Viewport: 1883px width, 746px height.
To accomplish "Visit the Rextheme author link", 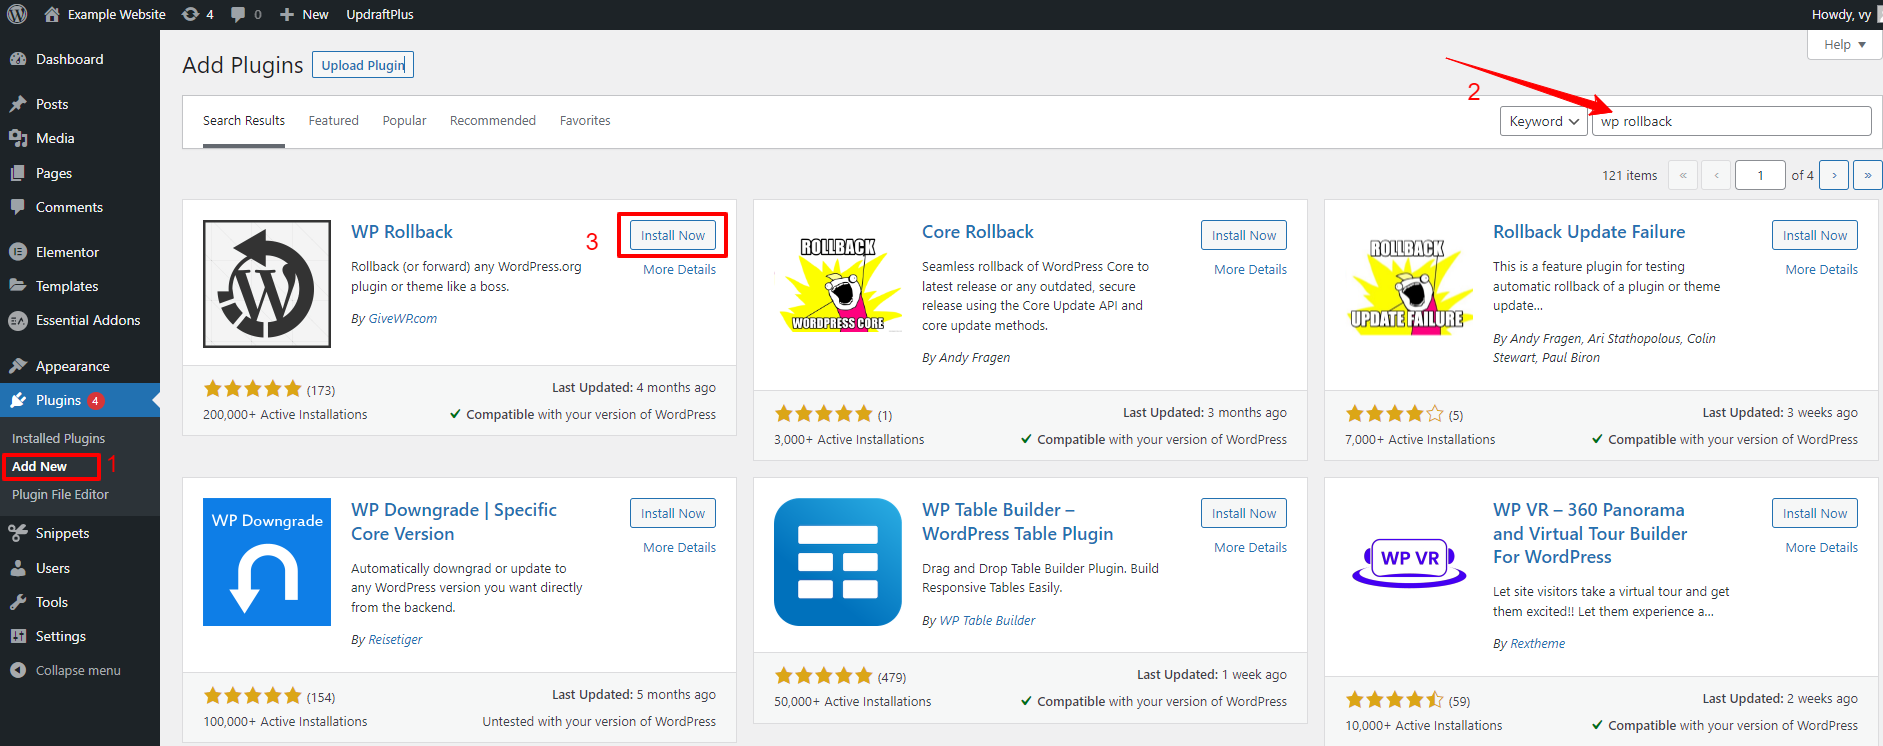I will (x=1537, y=644).
